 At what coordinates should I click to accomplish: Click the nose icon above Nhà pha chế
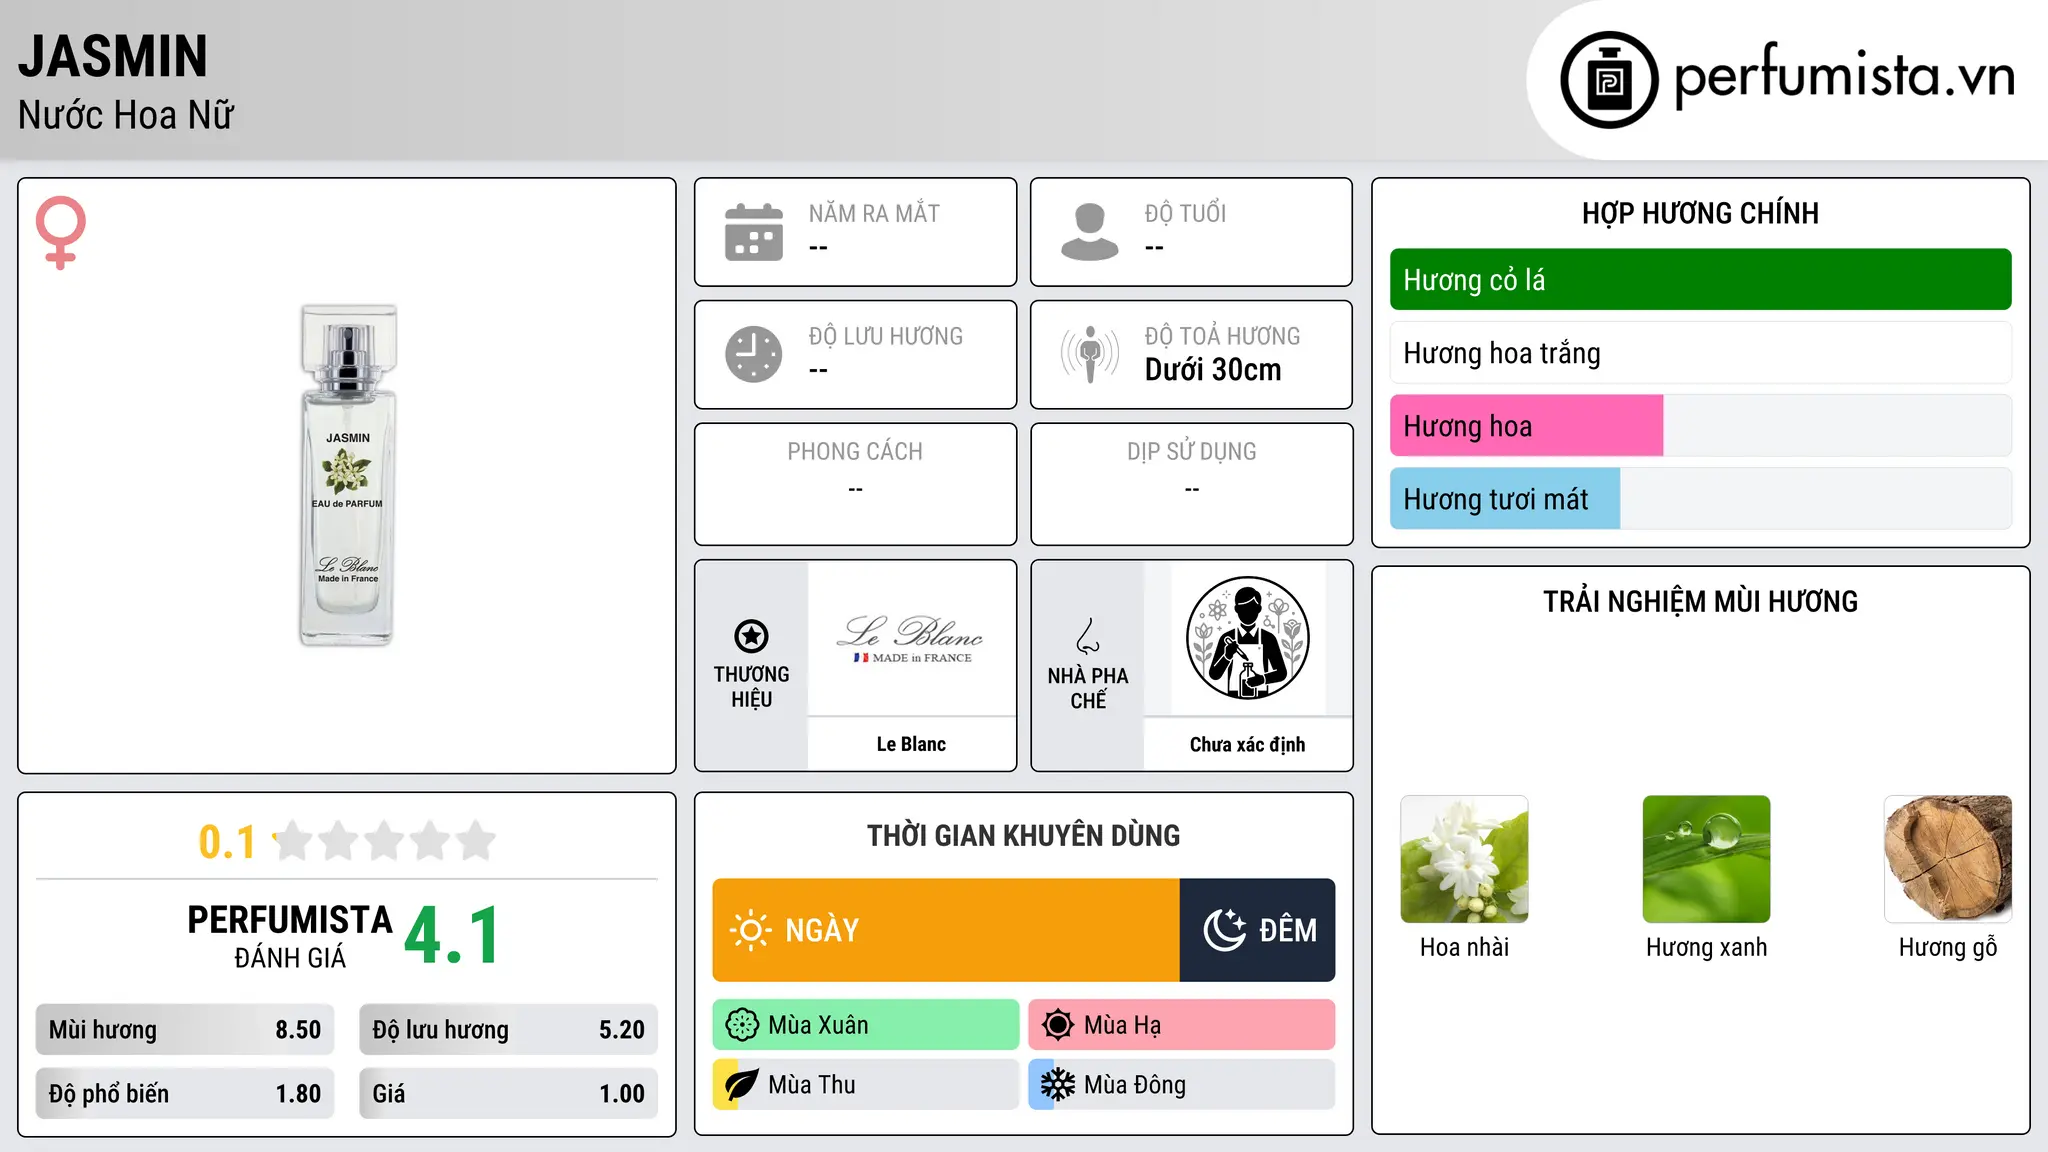pyautogui.click(x=1088, y=636)
